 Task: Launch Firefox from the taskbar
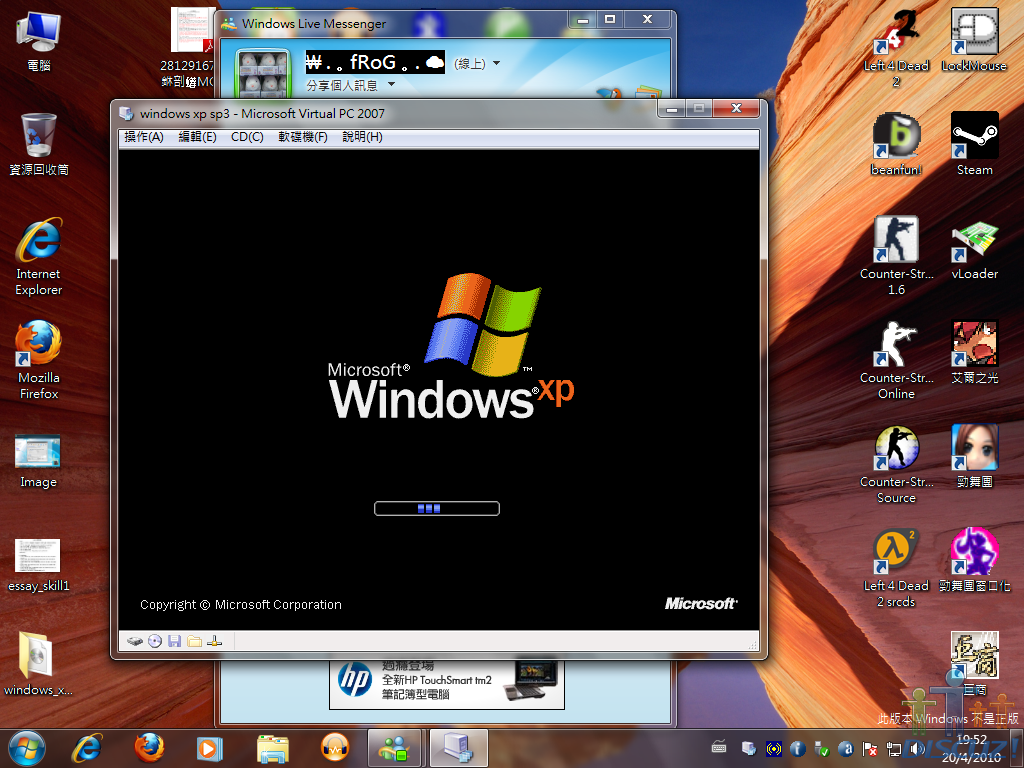150,748
